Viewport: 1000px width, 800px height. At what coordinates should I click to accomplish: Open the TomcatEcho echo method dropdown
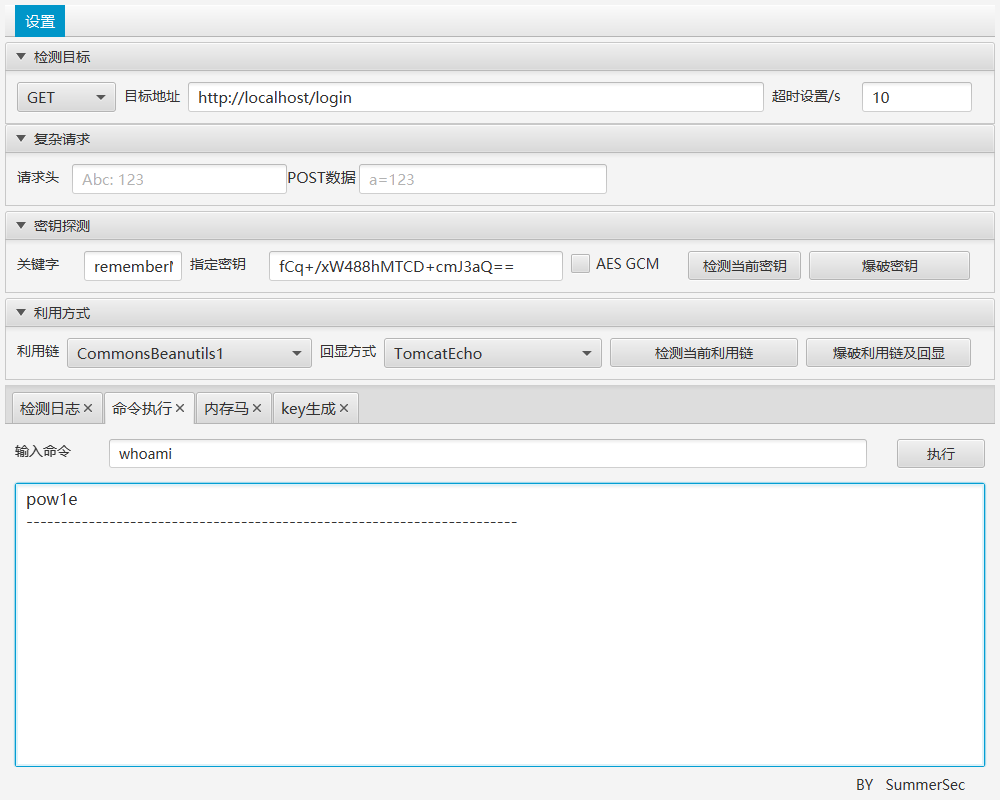492,353
